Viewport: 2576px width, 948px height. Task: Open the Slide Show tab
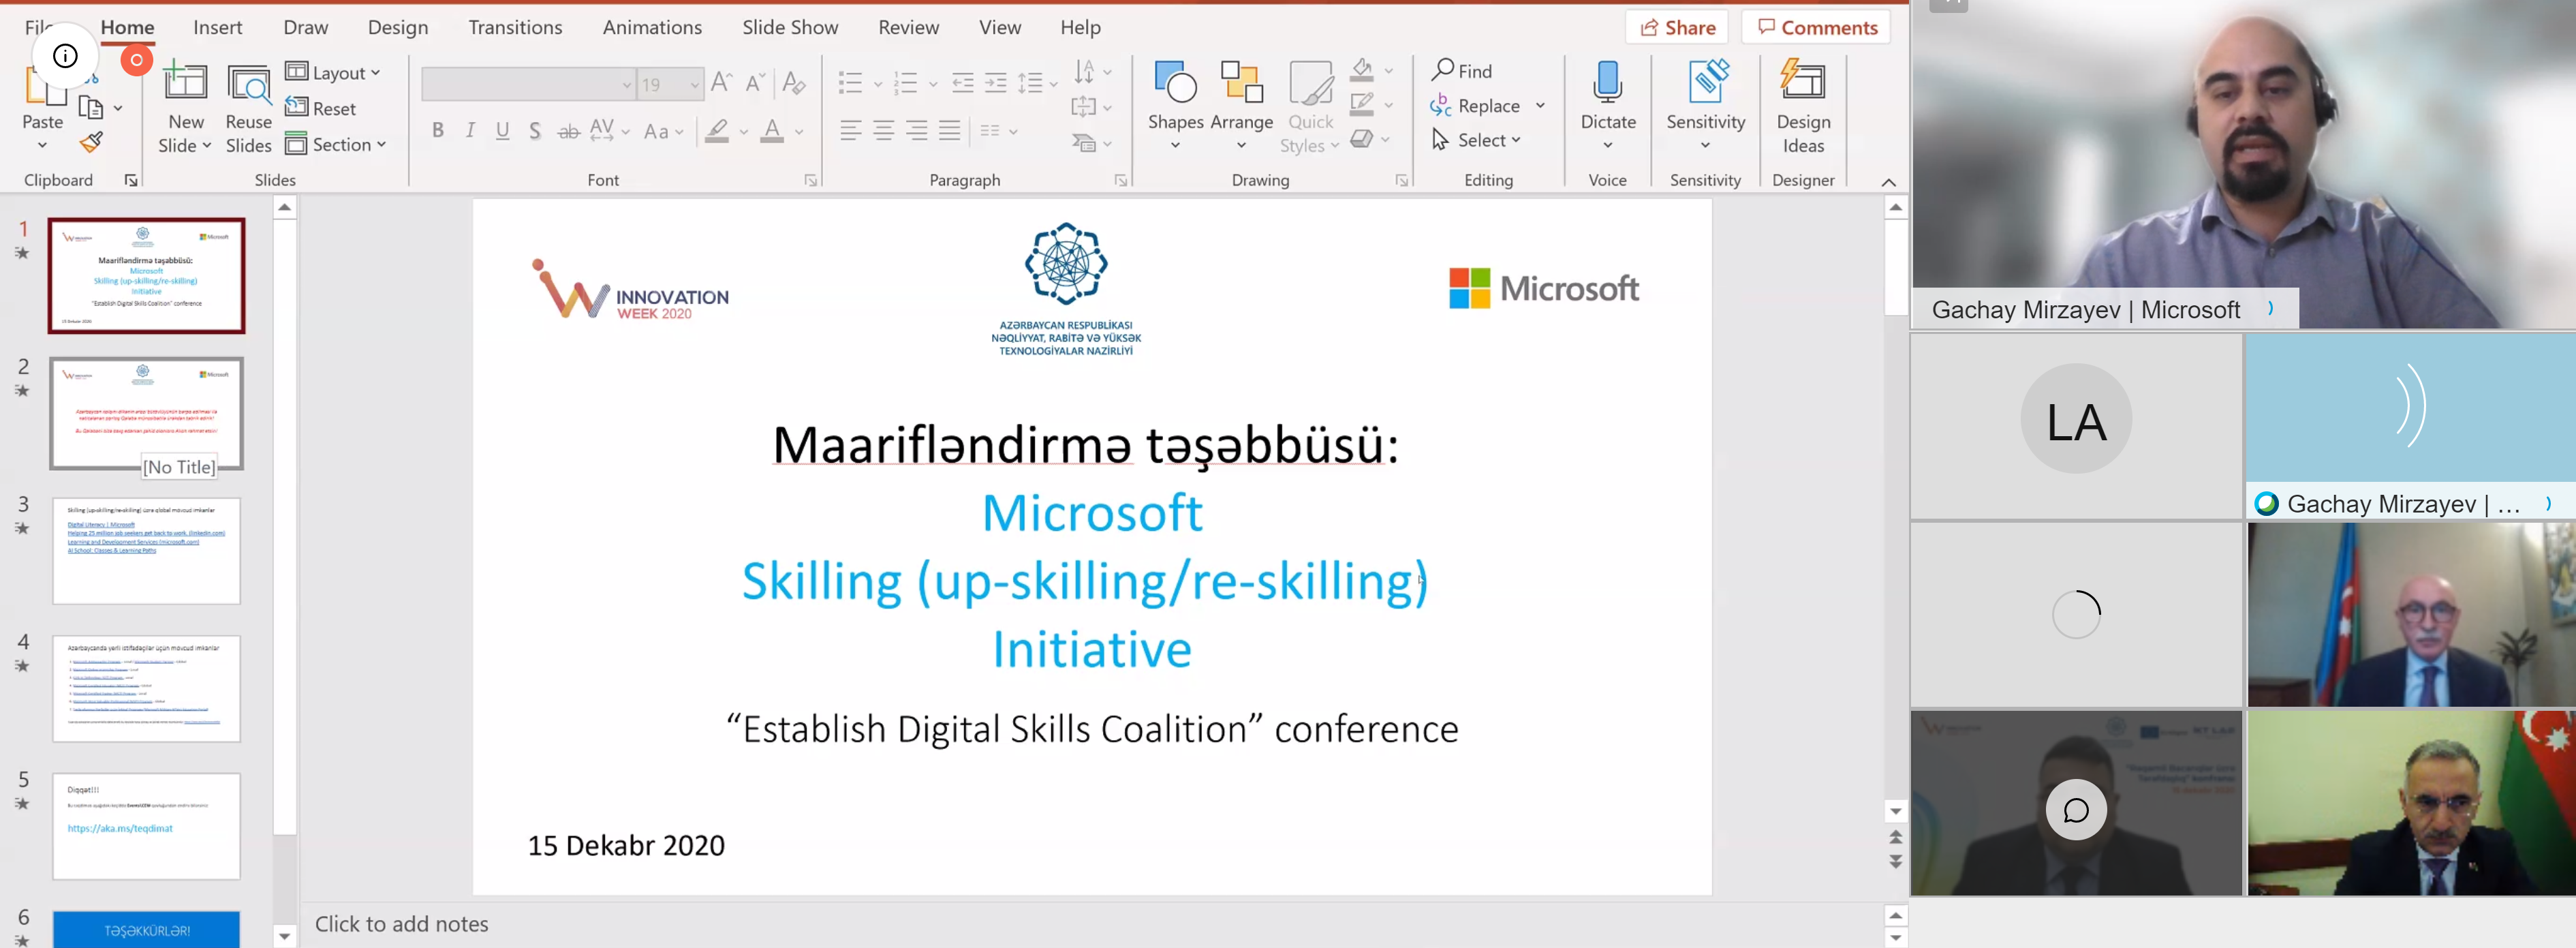[790, 27]
